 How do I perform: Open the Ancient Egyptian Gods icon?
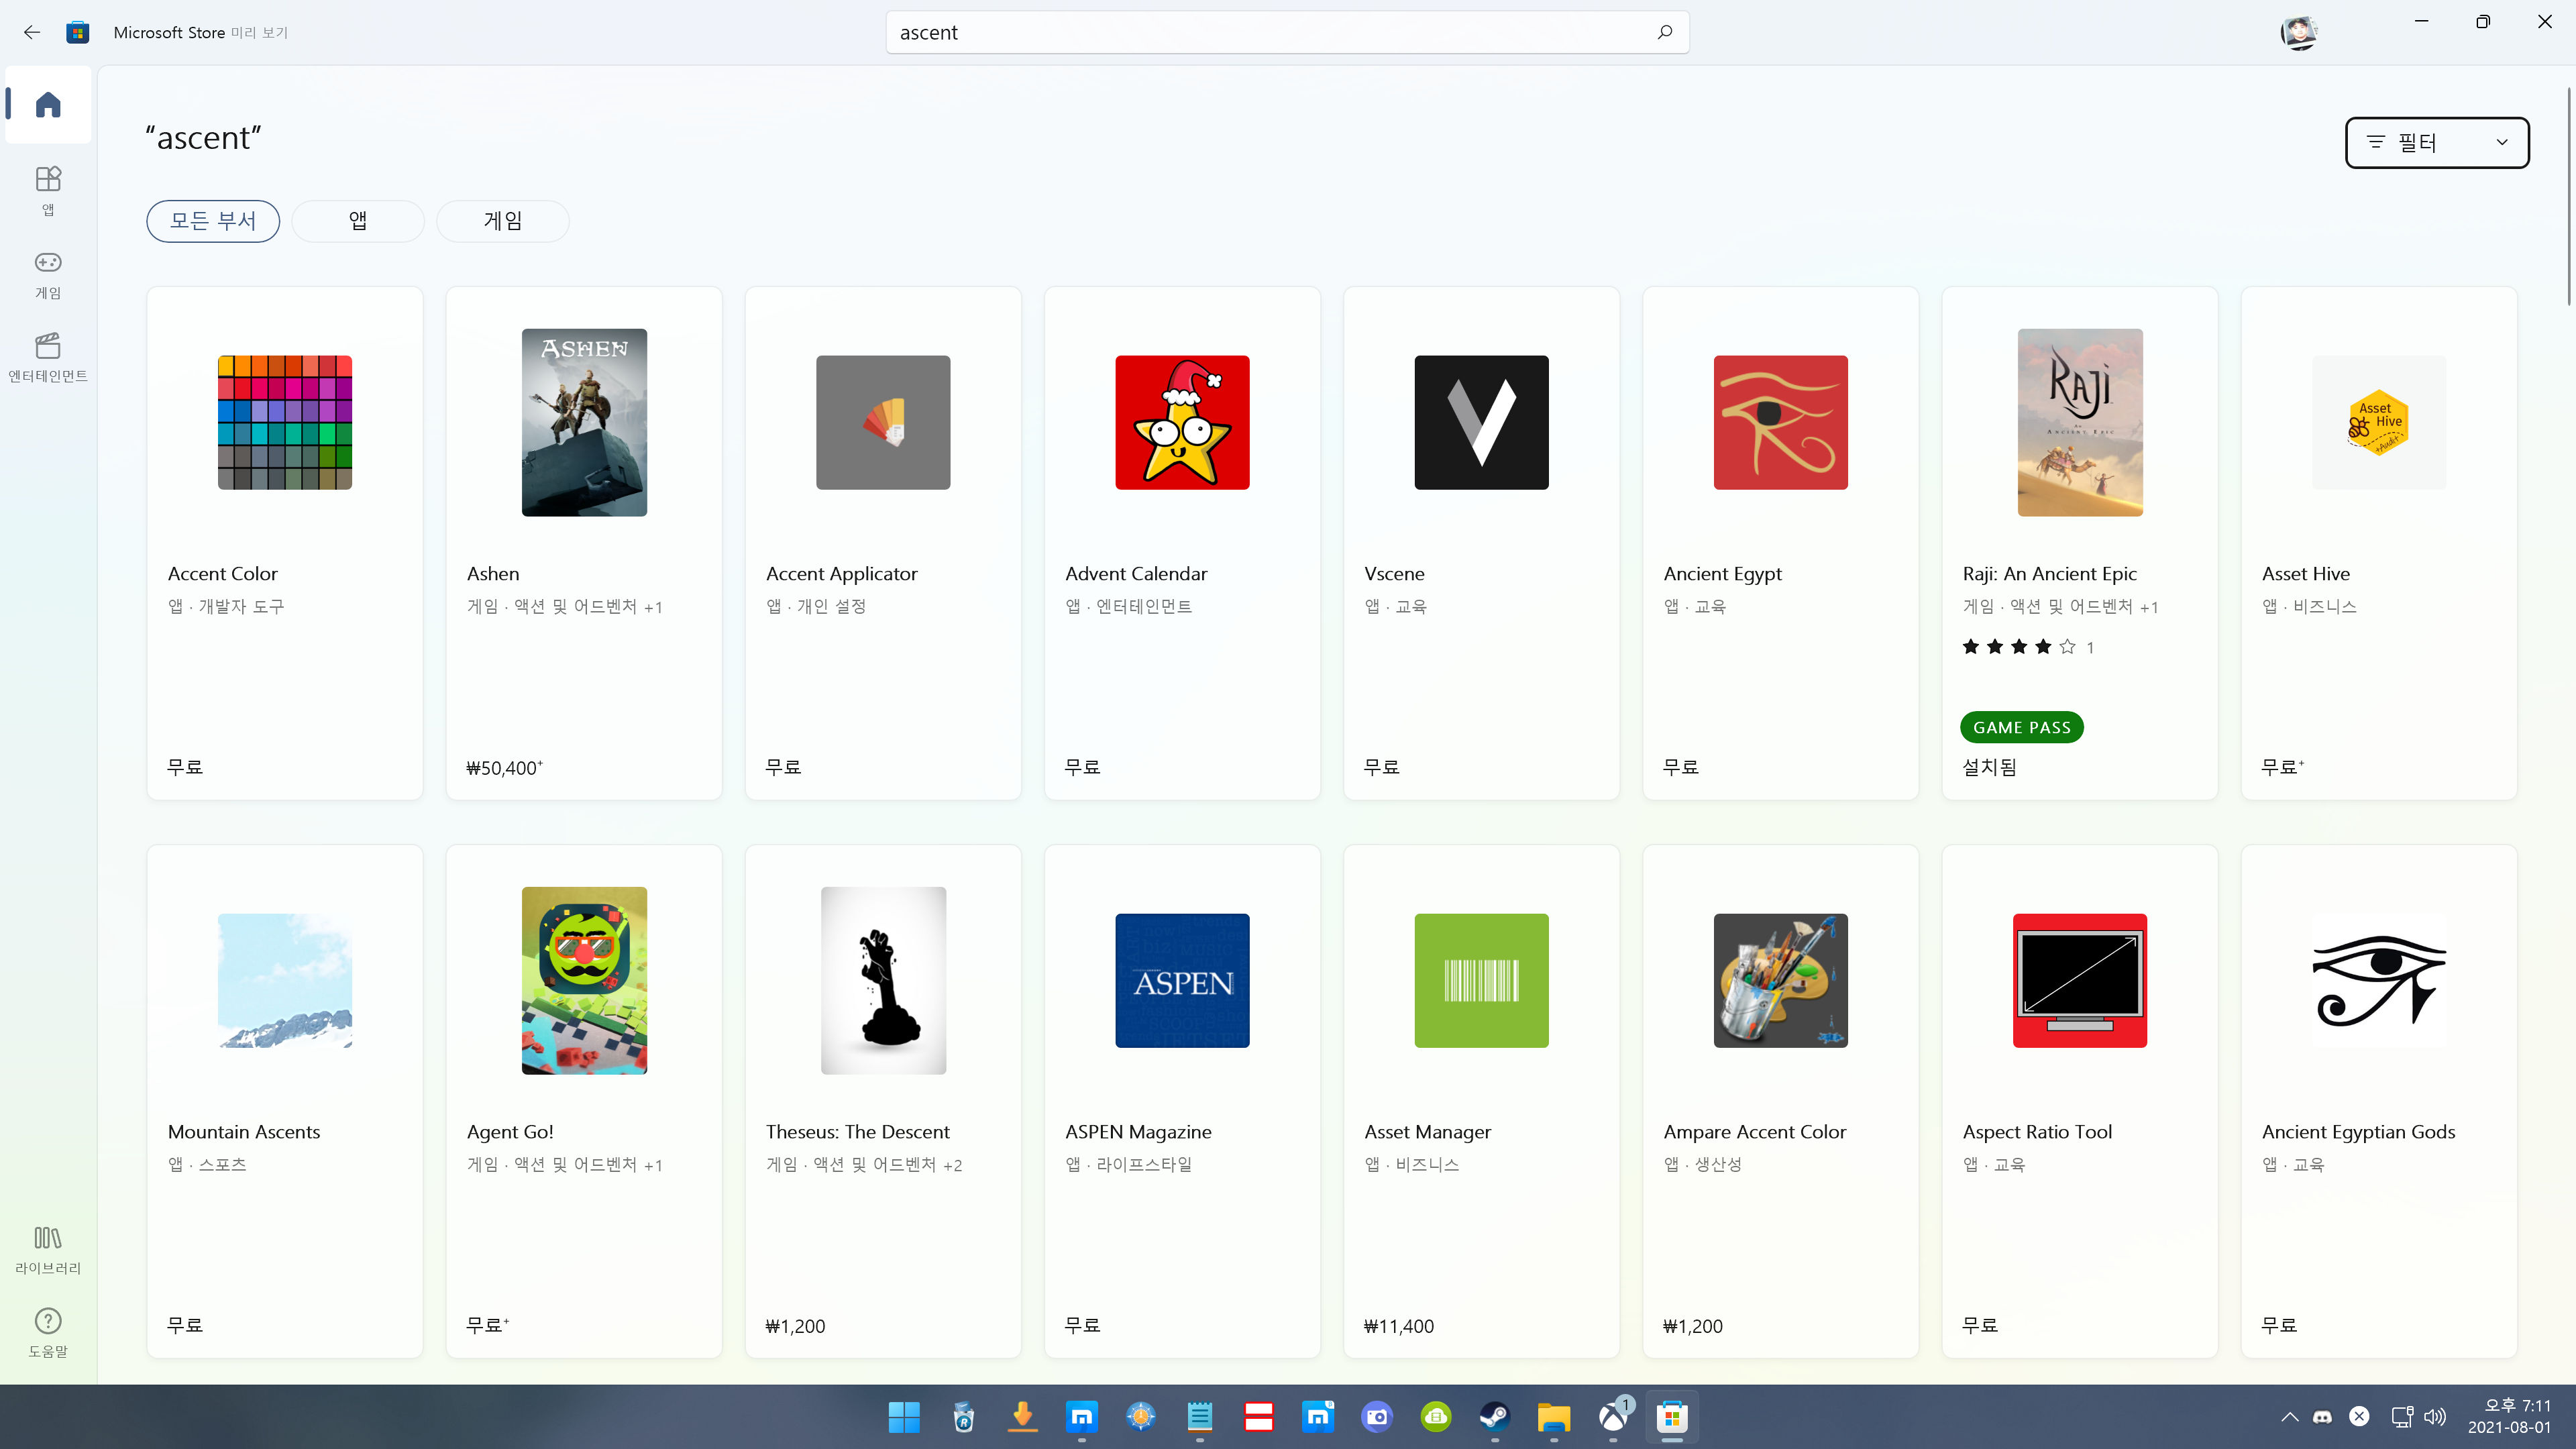[2379, 980]
